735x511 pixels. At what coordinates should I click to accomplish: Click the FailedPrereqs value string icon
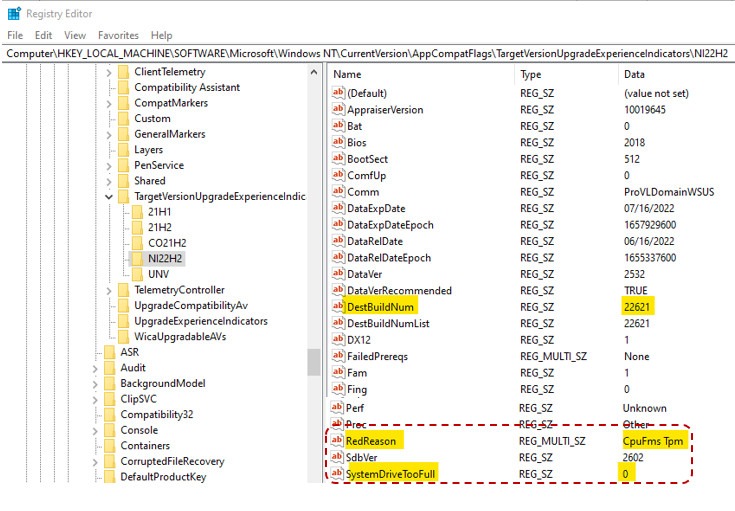click(x=338, y=356)
